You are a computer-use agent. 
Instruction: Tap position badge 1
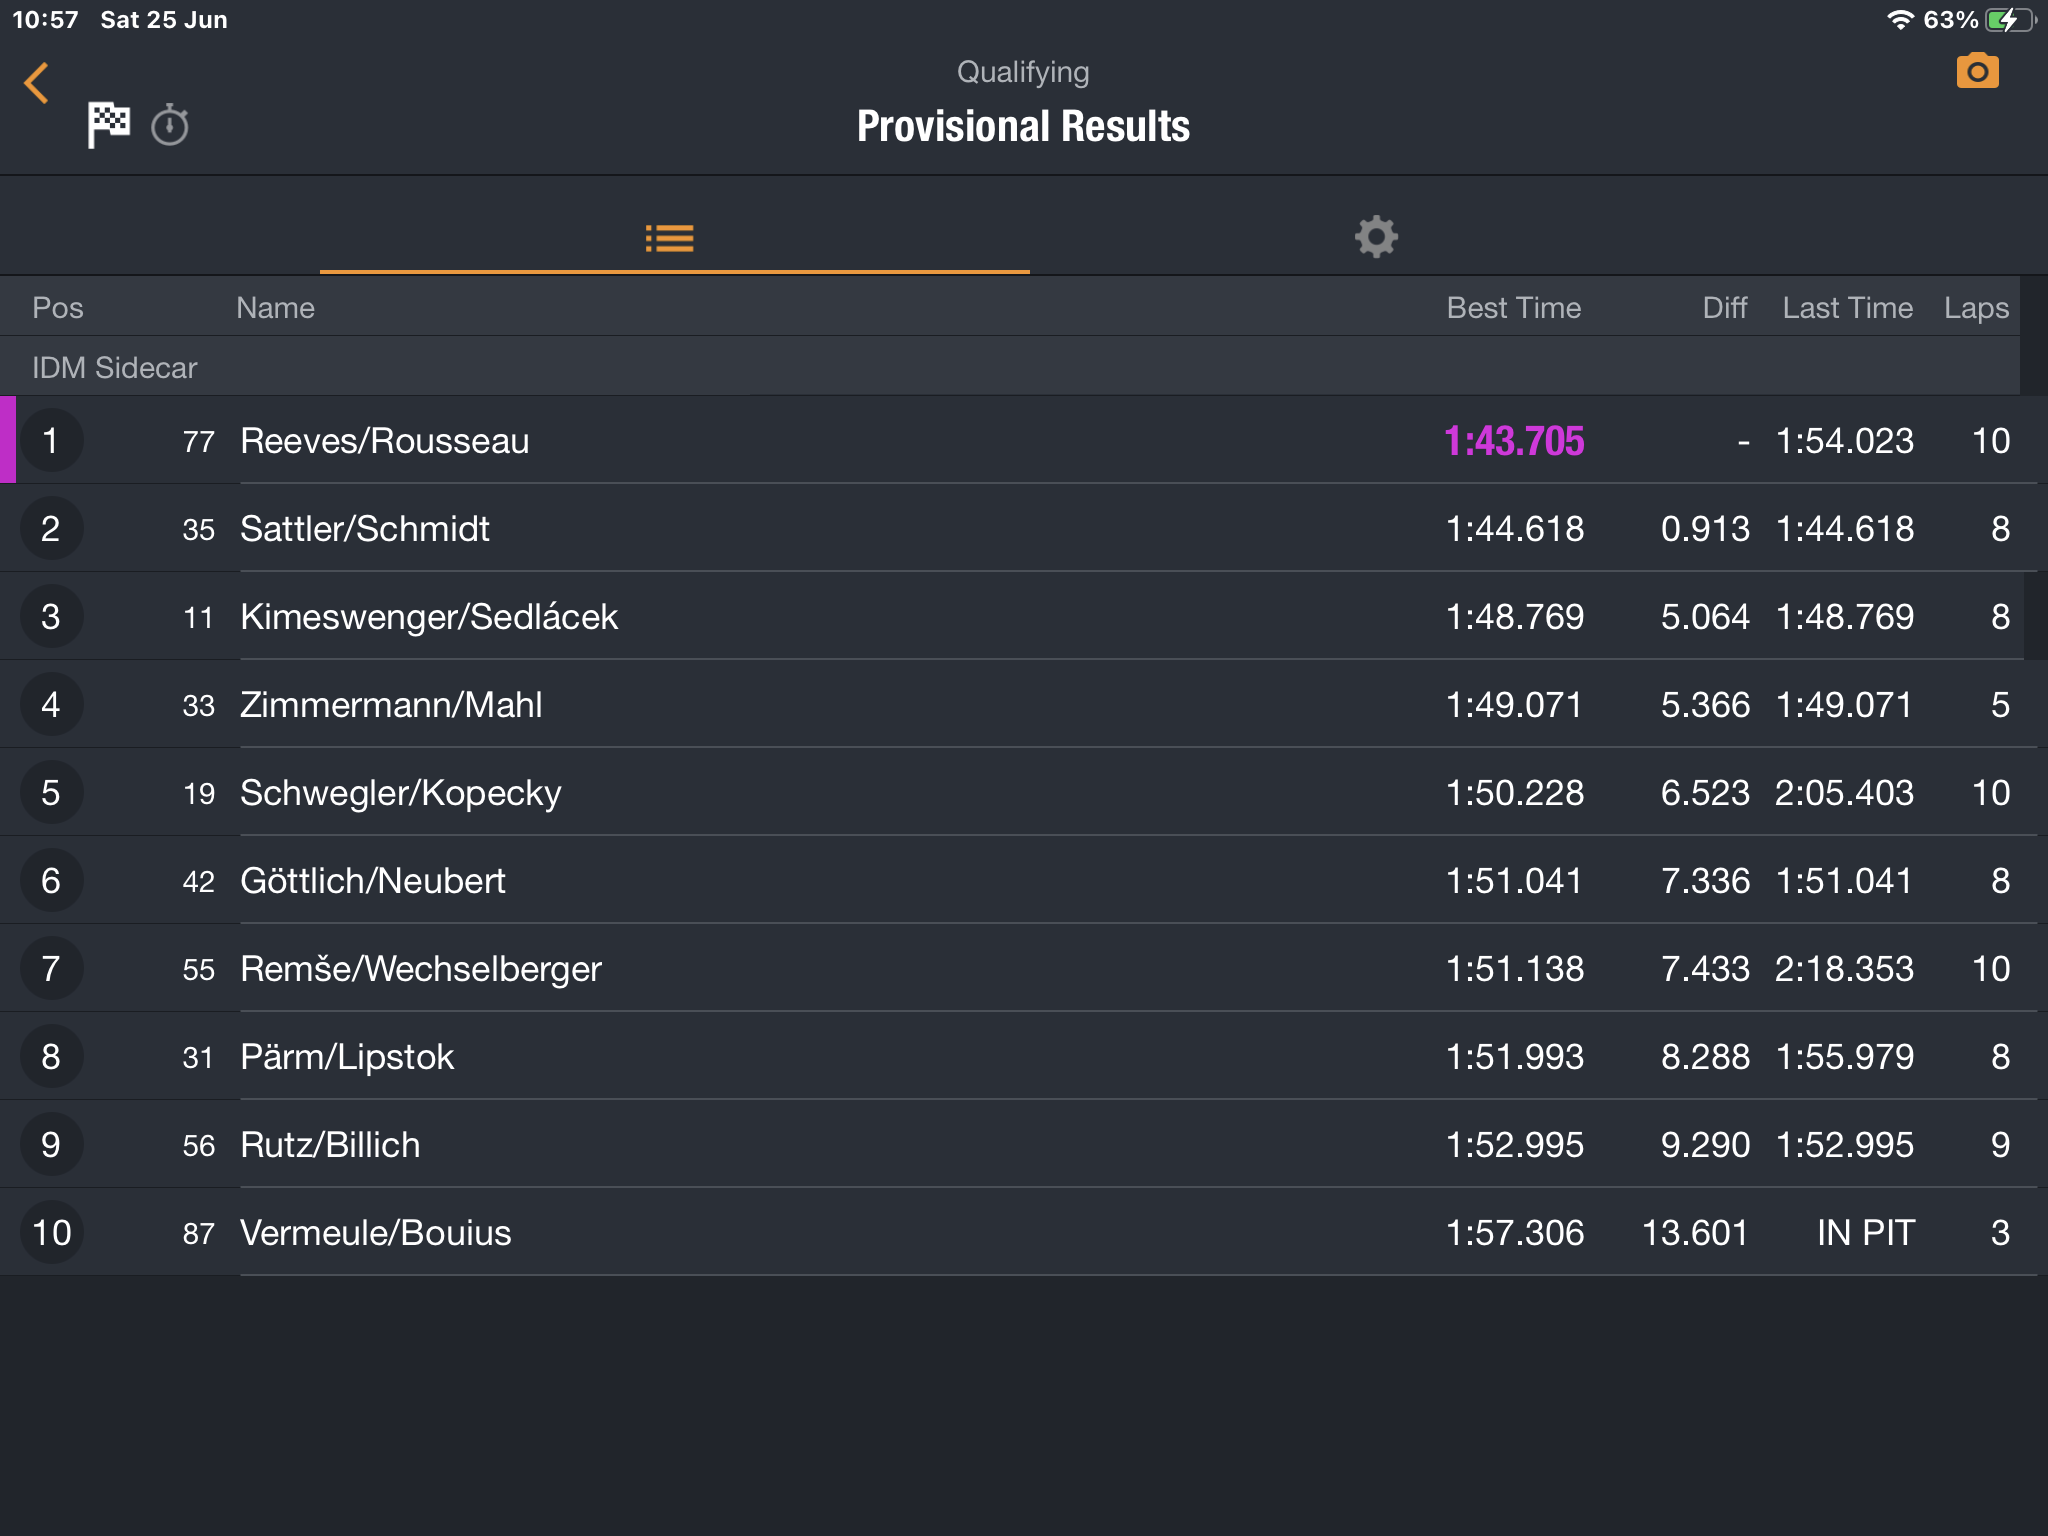(51, 441)
